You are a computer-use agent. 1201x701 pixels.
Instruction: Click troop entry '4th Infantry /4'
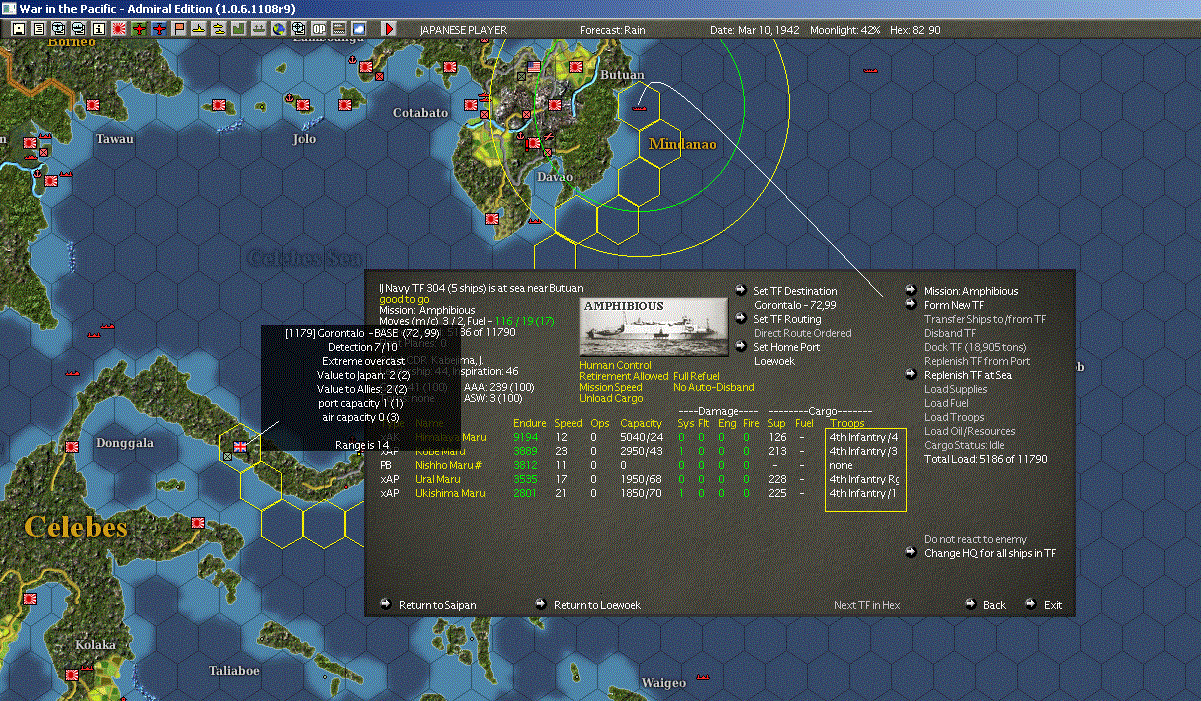(x=864, y=438)
